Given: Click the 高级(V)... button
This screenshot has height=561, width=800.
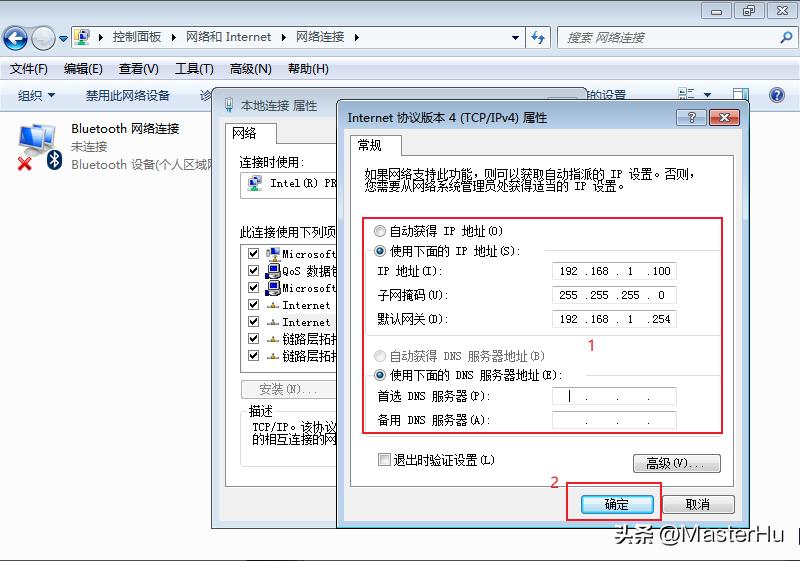Looking at the screenshot, I should click(x=677, y=464).
